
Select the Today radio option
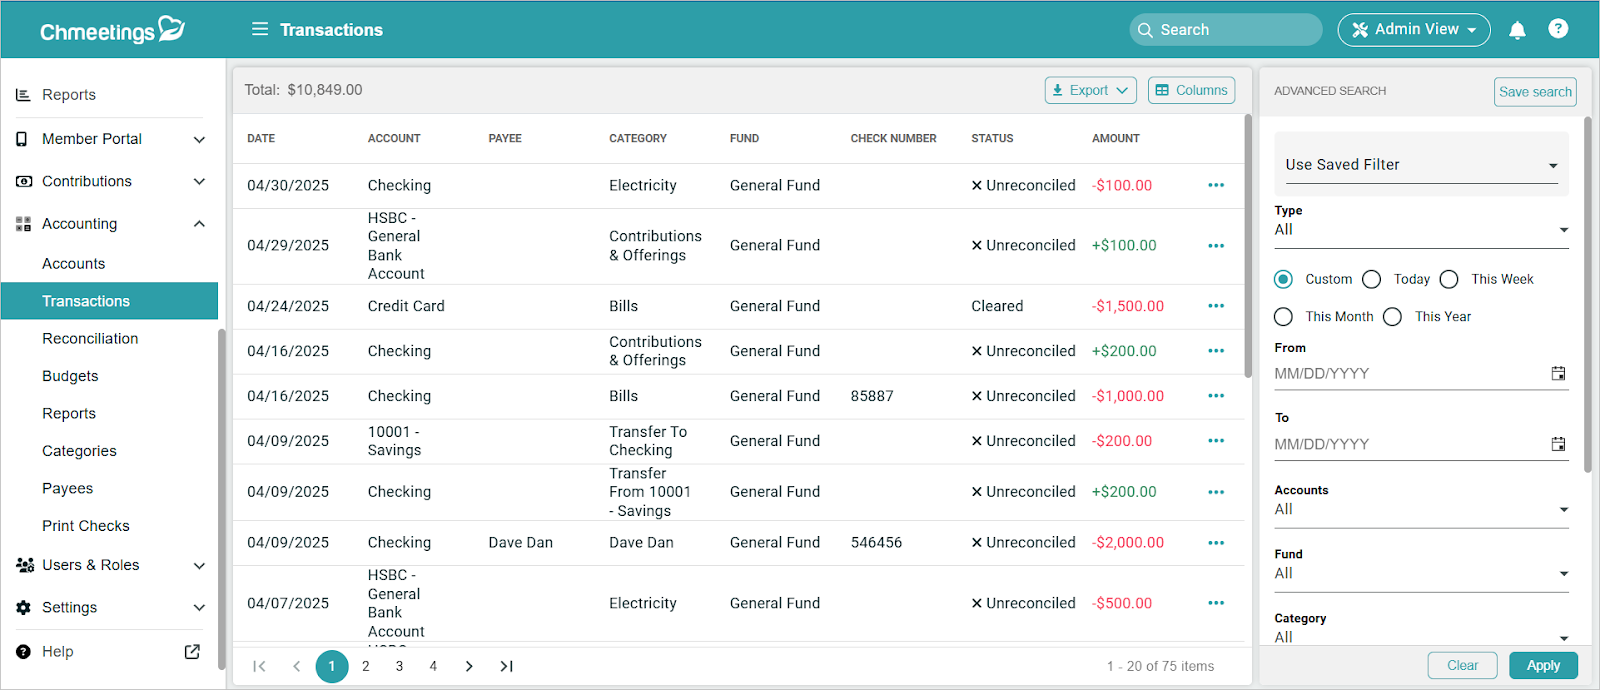click(1372, 279)
